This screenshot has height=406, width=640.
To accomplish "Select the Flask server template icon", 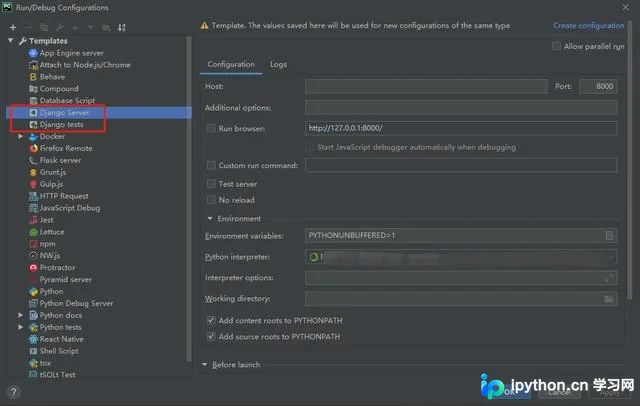I will point(33,160).
